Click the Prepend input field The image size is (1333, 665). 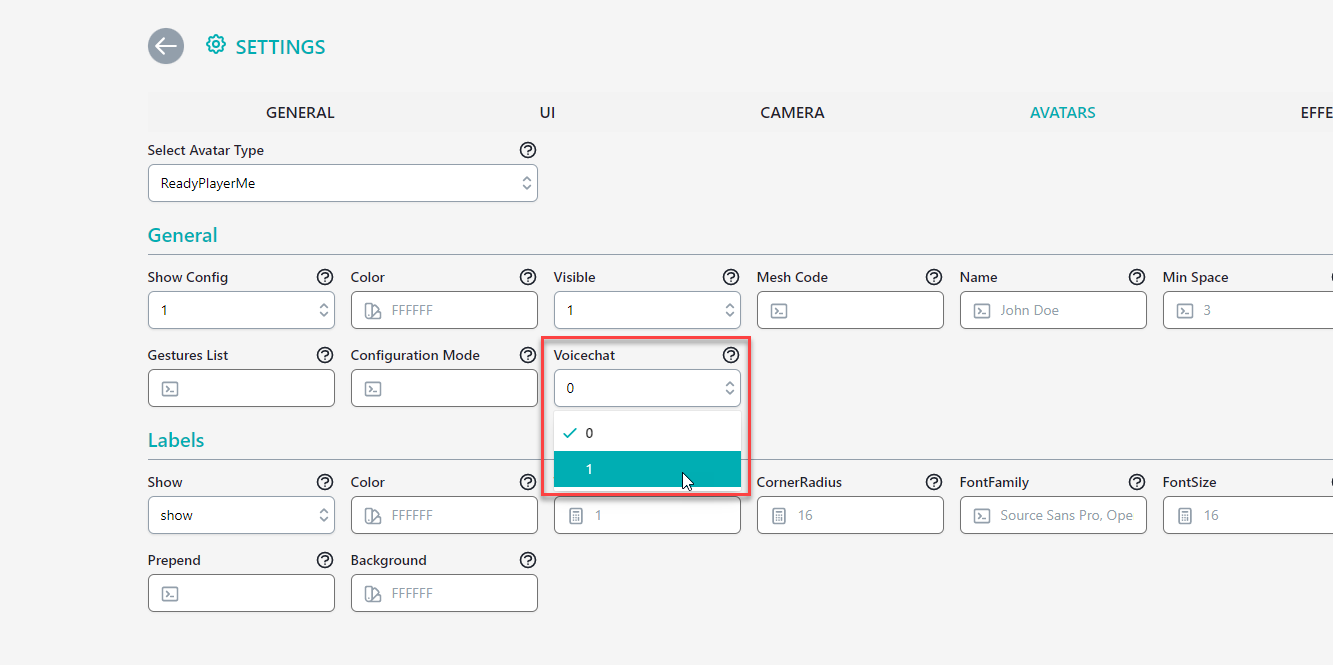(241, 593)
